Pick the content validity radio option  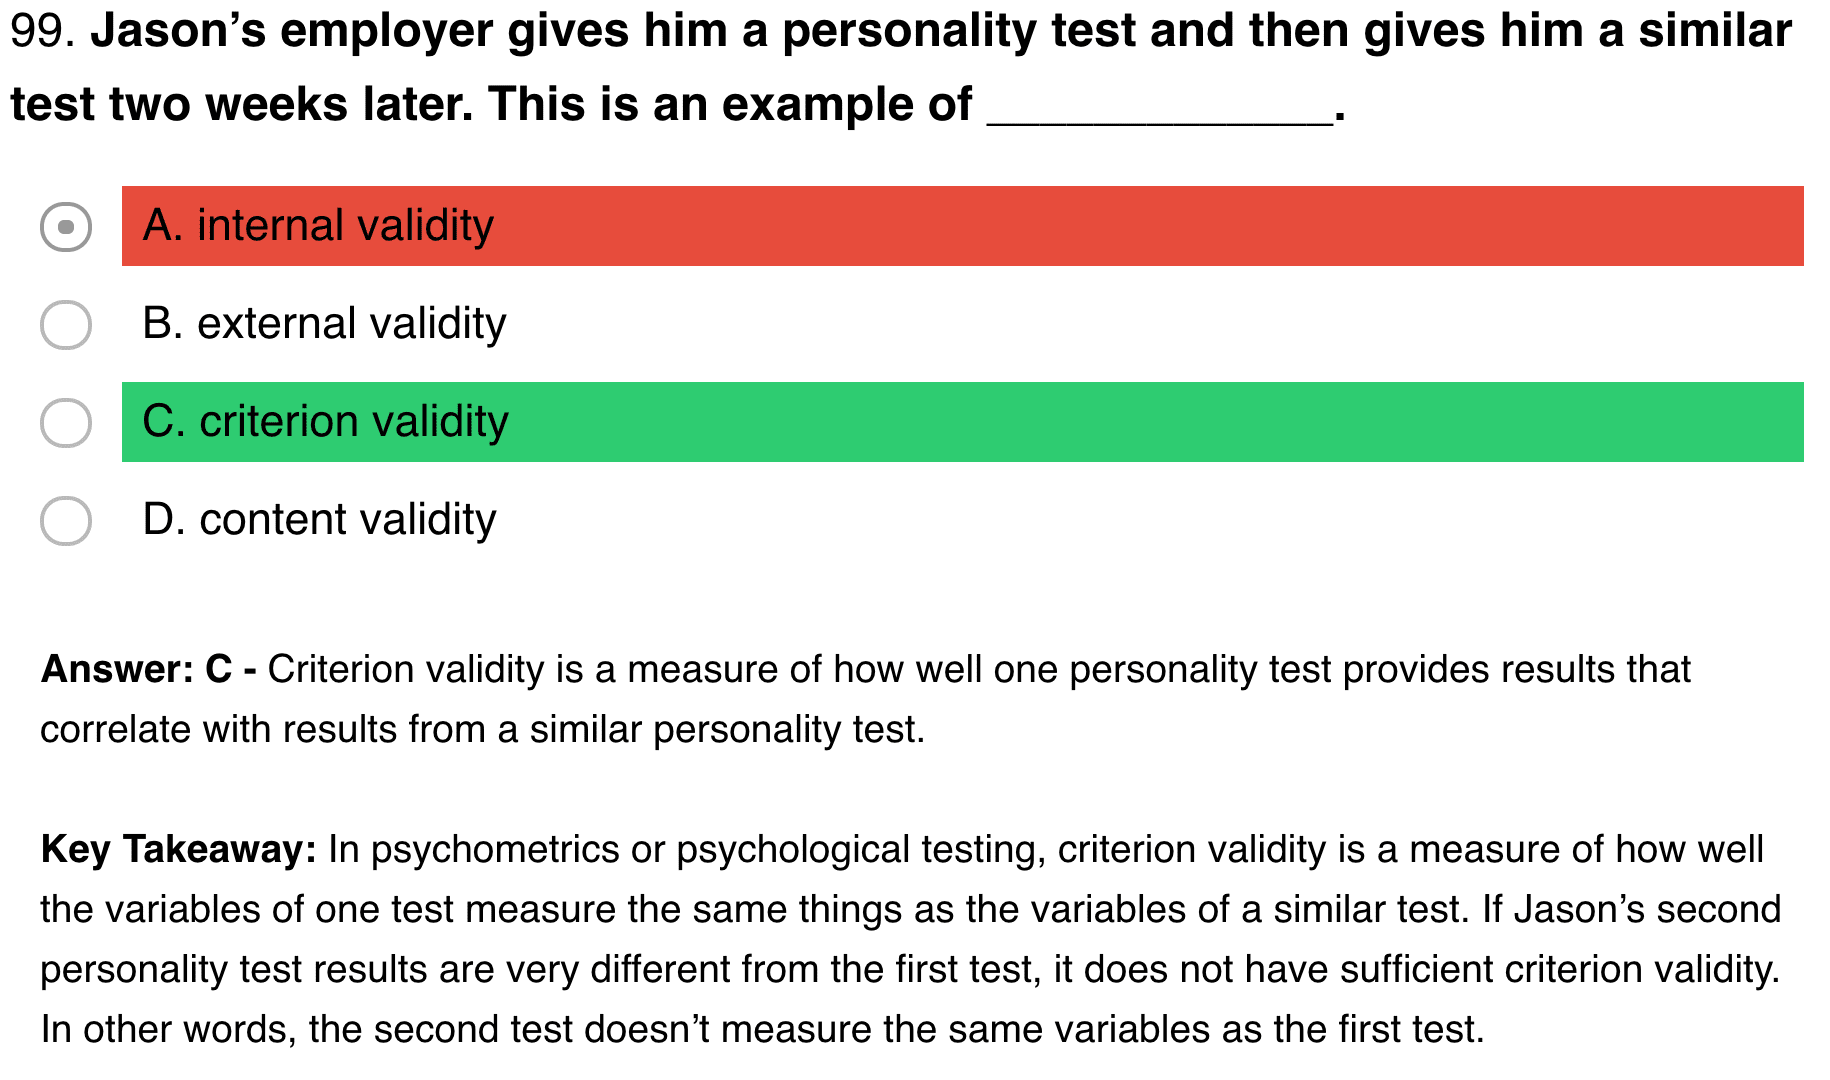[66, 520]
